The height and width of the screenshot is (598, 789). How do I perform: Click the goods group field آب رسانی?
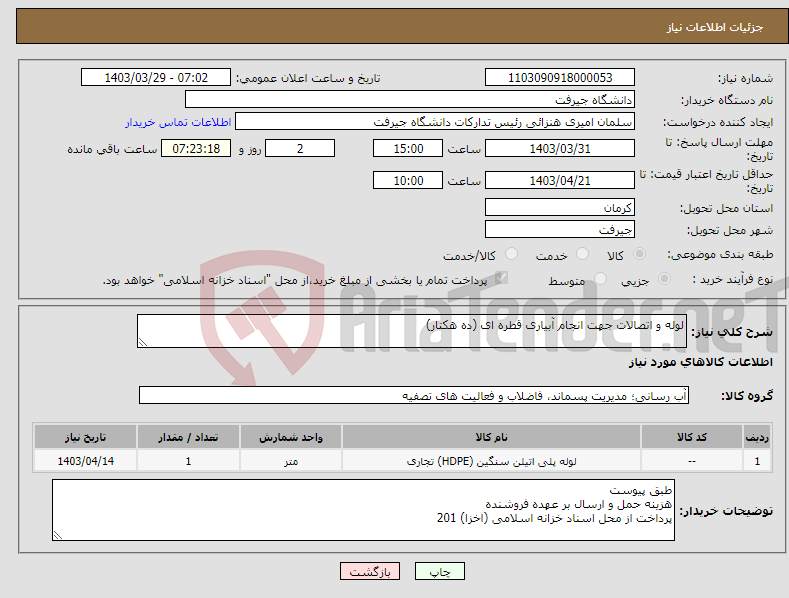pos(414,395)
